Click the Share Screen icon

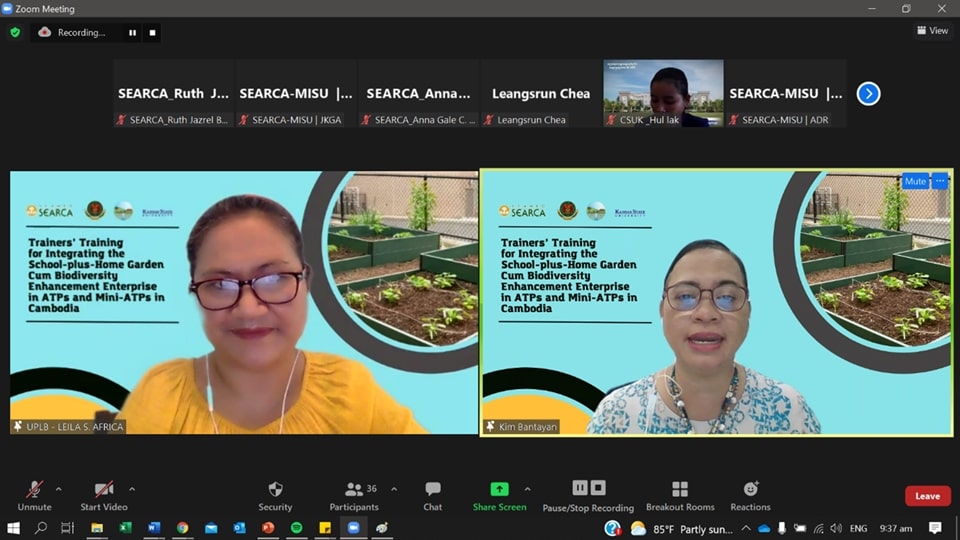pos(499,489)
